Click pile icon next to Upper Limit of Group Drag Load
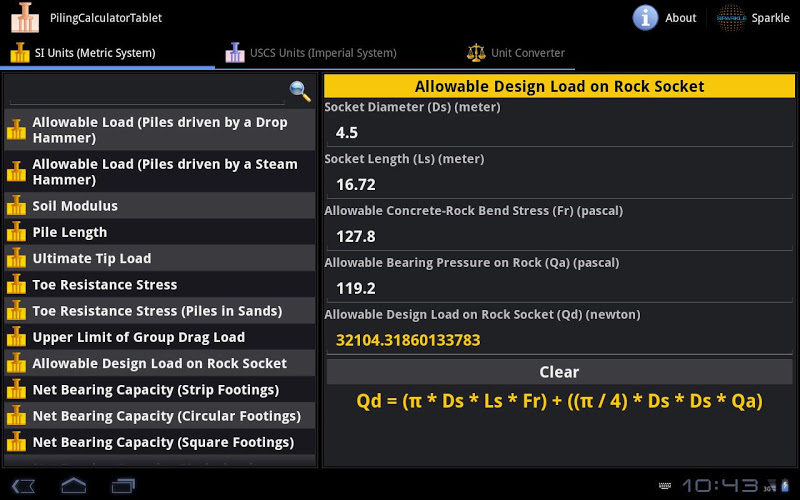Image resolution: width=800 pixels, height=500 pixels. click(16, 337)
